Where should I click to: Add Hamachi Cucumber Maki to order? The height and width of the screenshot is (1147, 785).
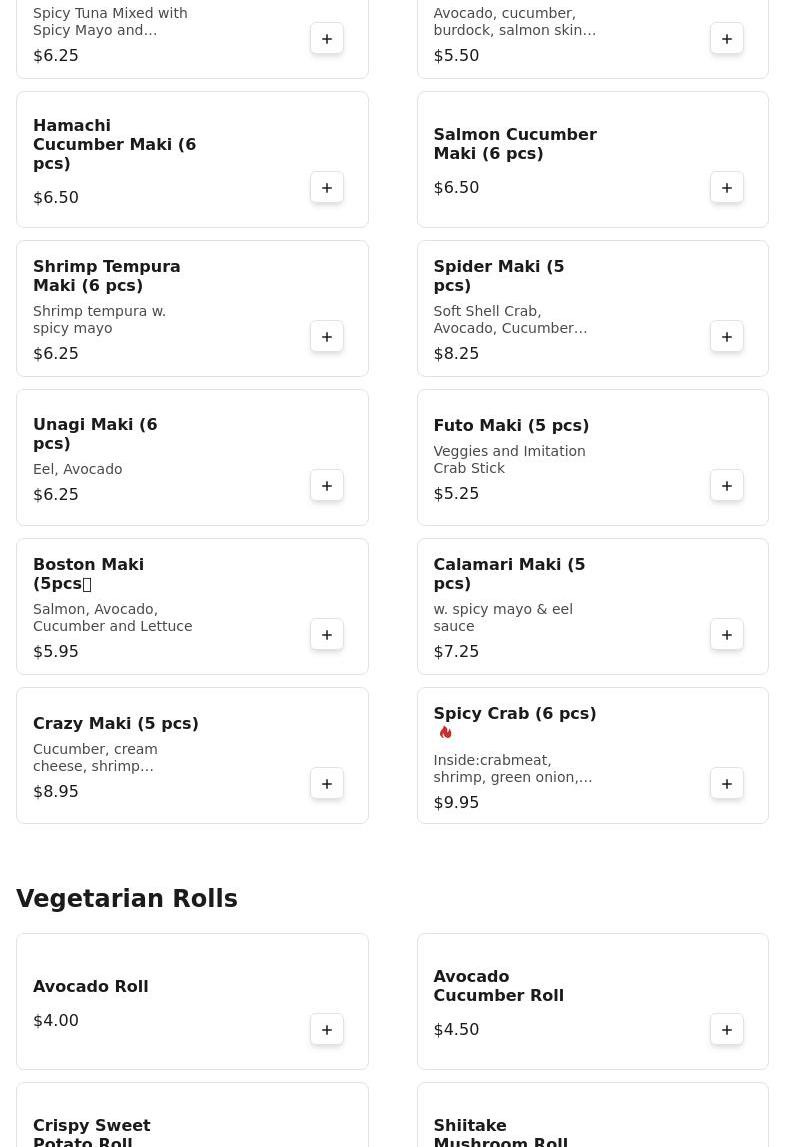pyautogui.click(x=327, y=188)
